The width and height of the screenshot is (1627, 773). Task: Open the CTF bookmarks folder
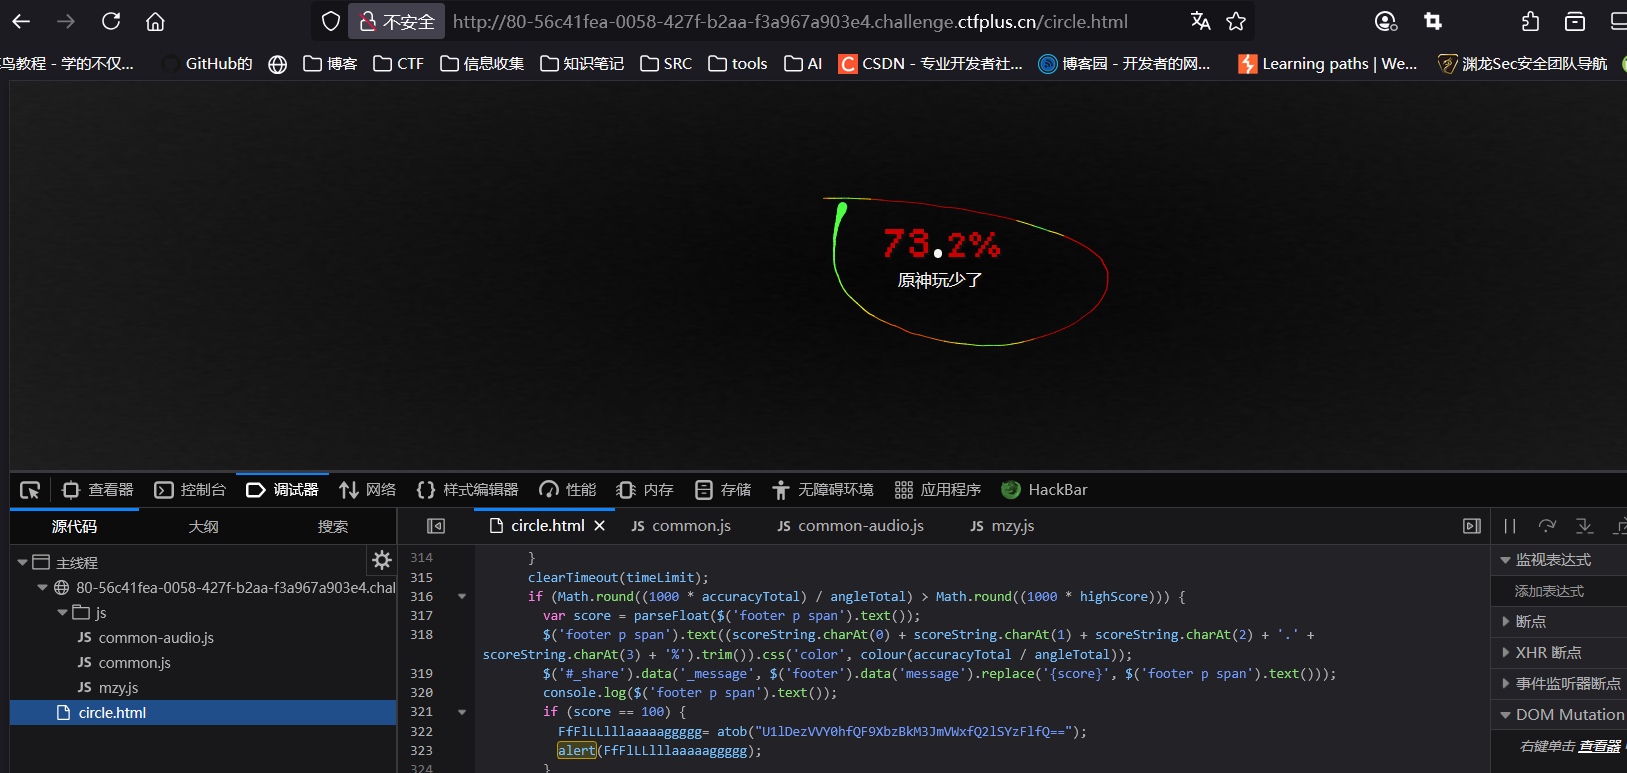[398, 64]
